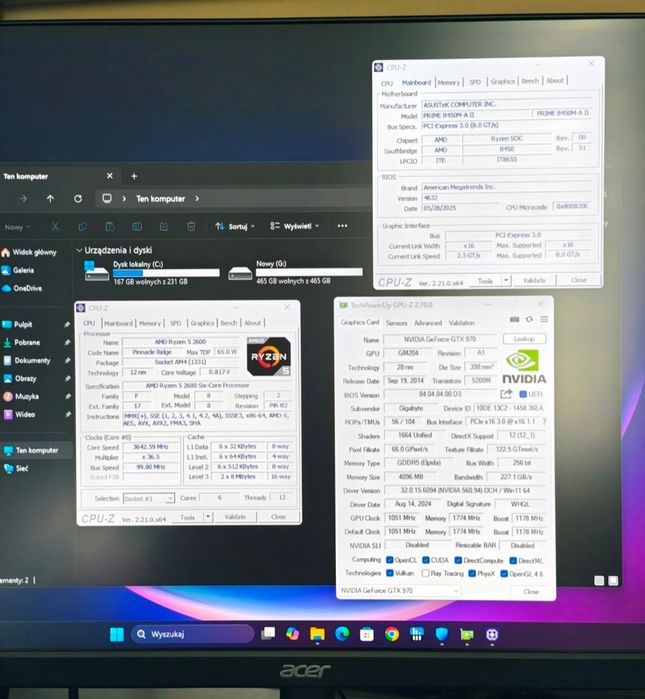Click the Share icon in Explorer toolbar
The image size is (645, 699).
(164, 226)
